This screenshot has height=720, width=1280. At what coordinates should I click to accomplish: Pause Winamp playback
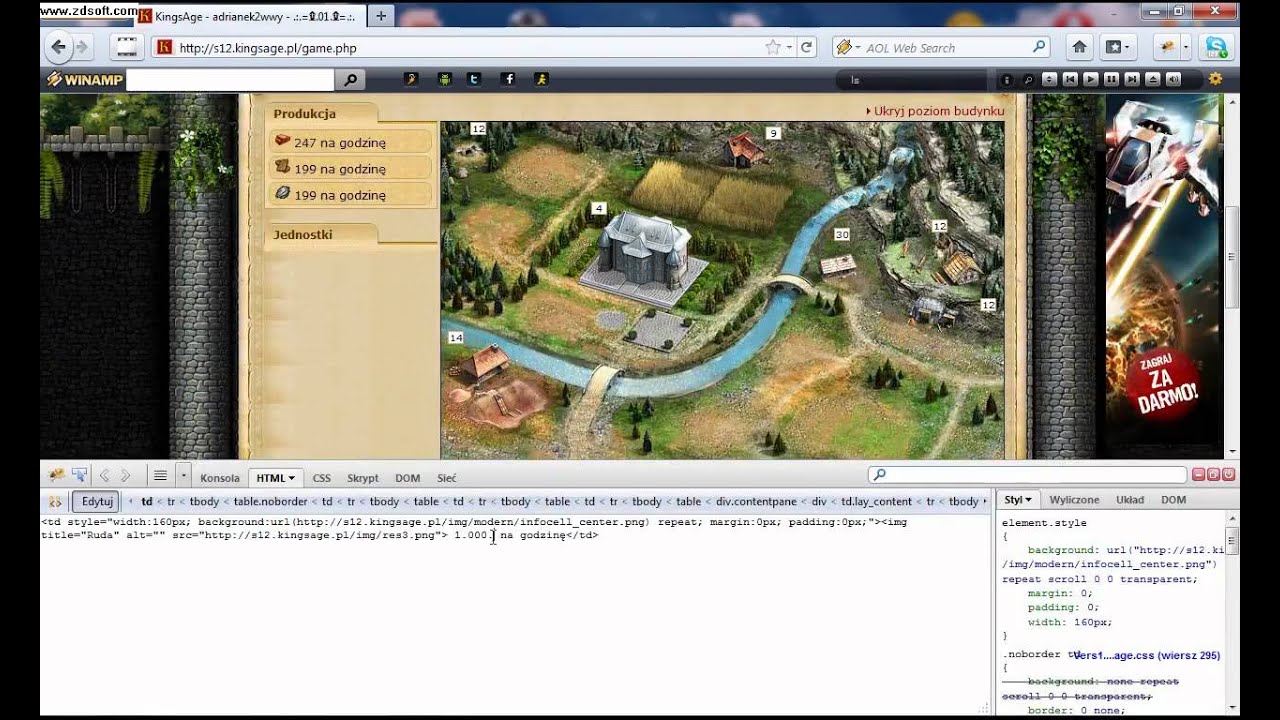[1111, 79]
